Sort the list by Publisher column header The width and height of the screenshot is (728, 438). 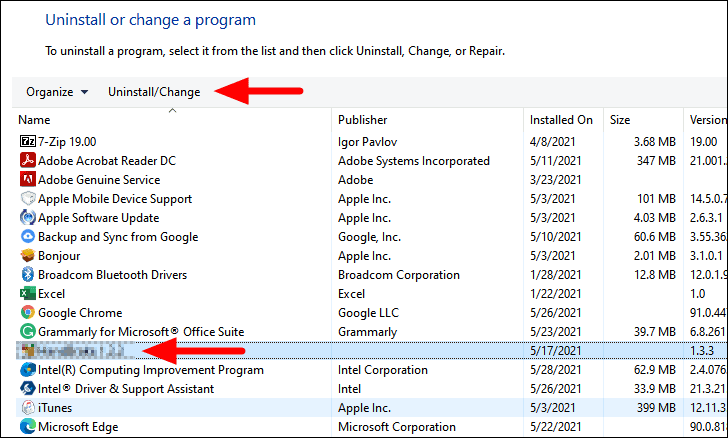tap(363, 120)
